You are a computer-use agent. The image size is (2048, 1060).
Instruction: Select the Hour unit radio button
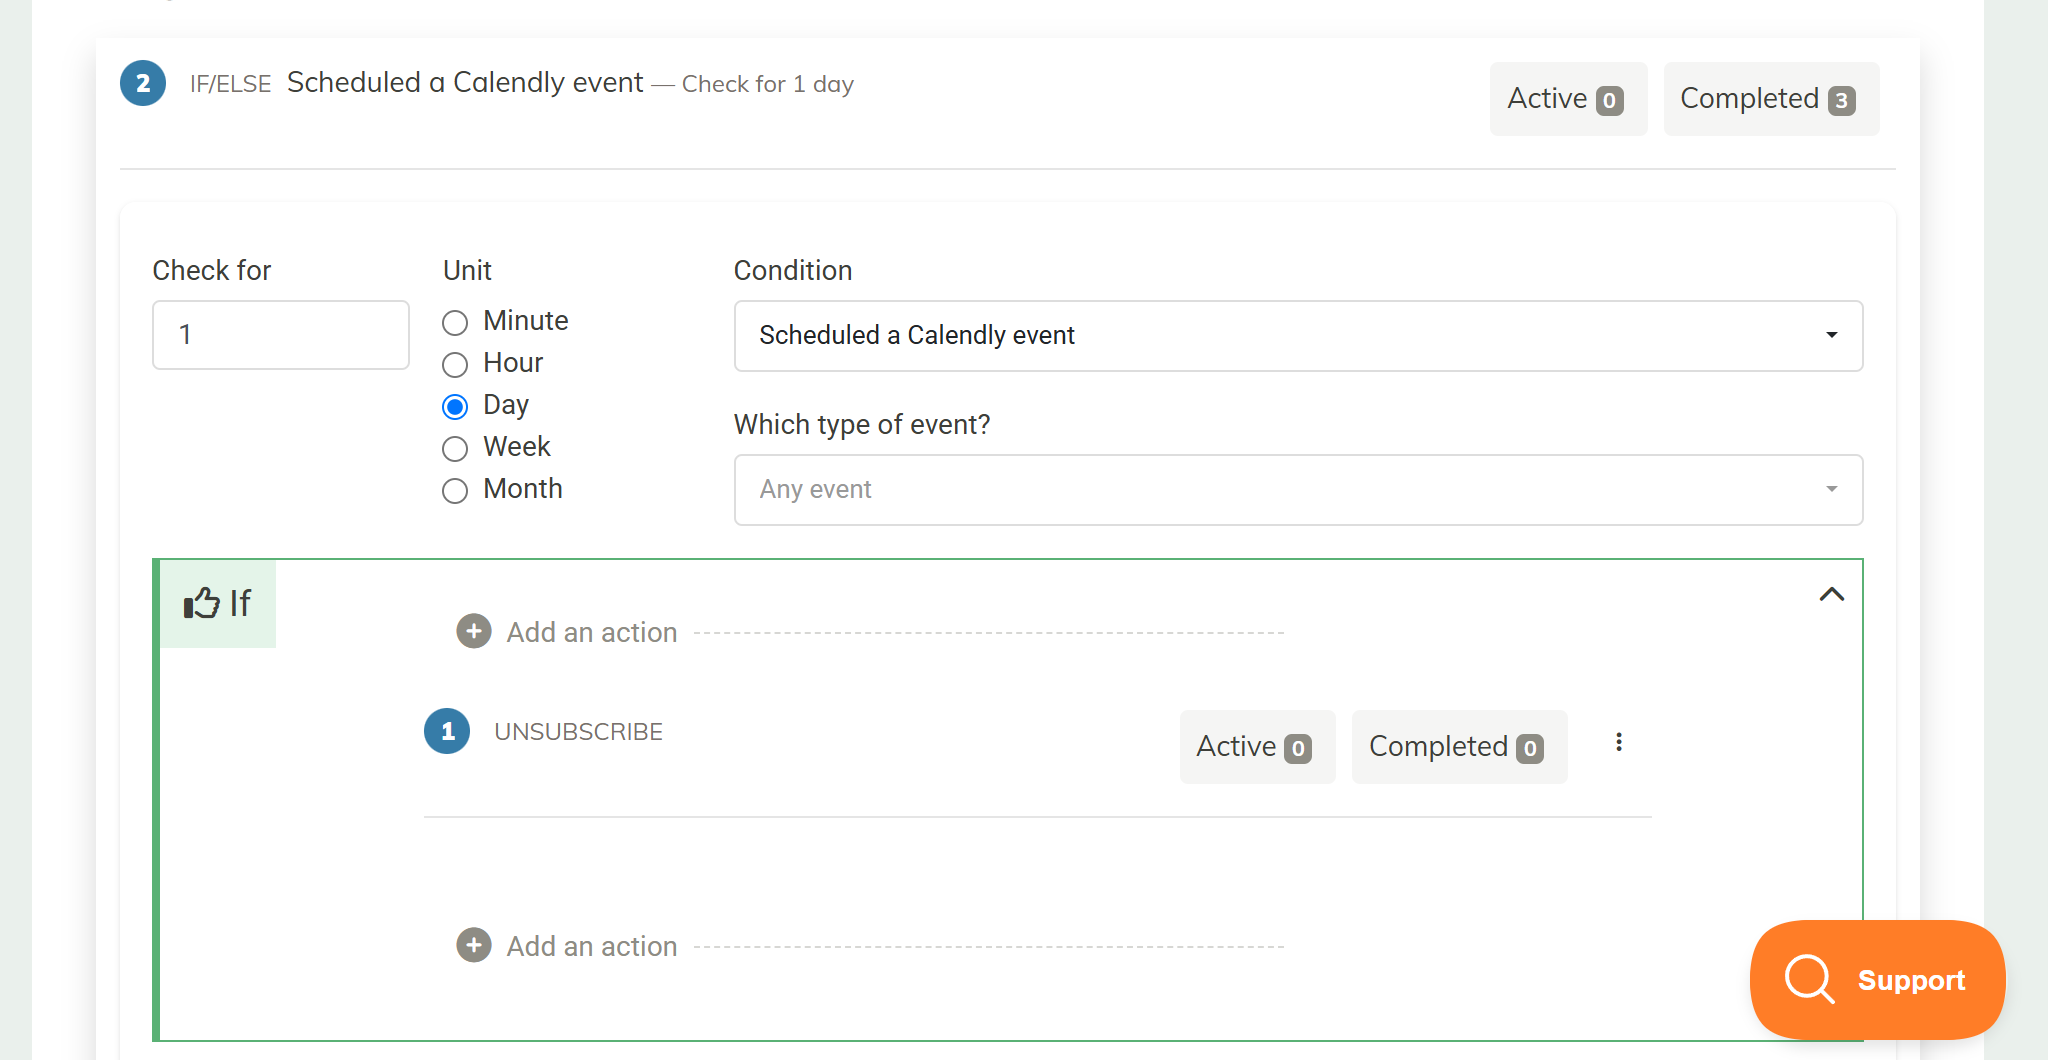click(456, 364)
